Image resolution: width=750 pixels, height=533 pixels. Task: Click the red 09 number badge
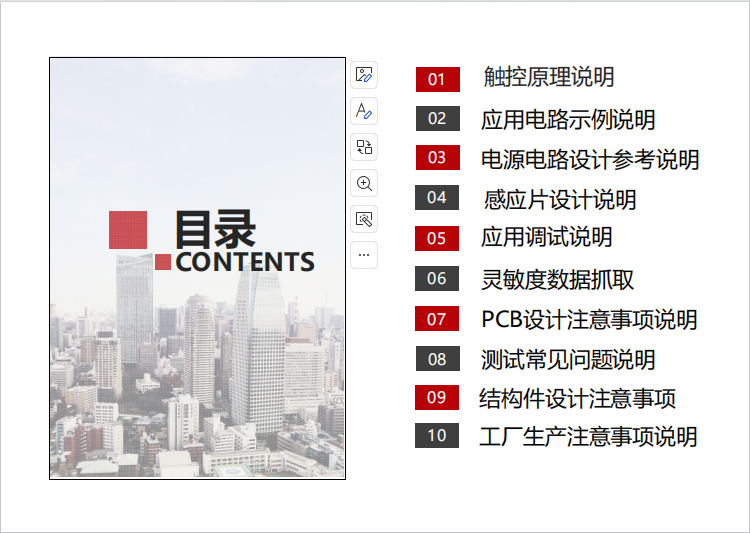coord(437,397)
